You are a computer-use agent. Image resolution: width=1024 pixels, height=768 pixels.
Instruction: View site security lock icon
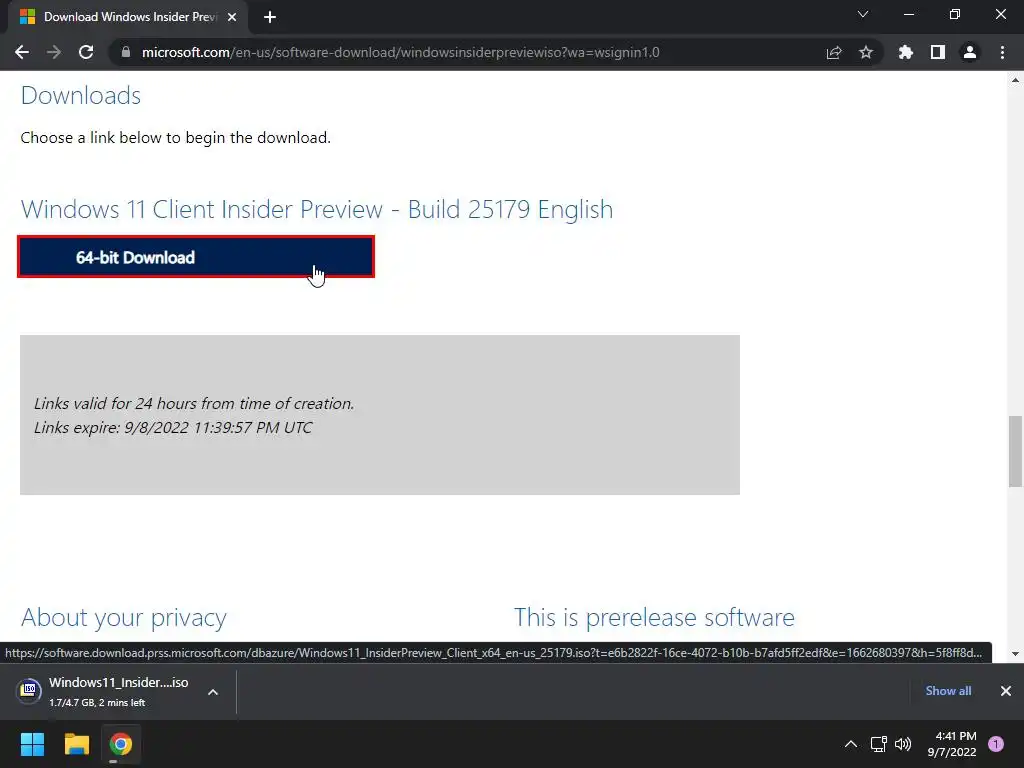(x=125, y=52)
